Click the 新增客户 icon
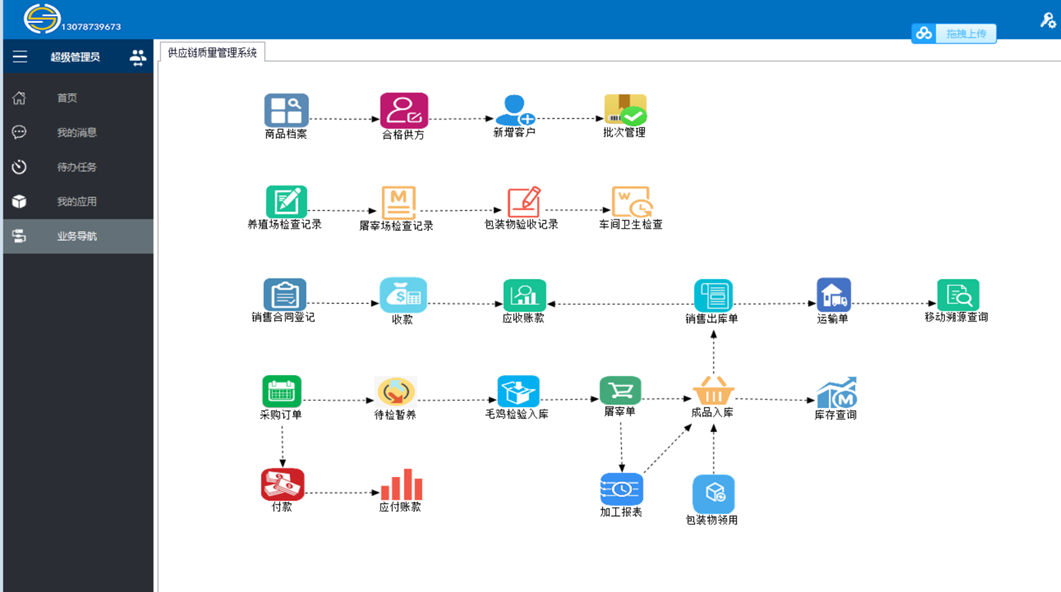The image size is (1061, 592). pyautogui.click(x=515, y=110)
